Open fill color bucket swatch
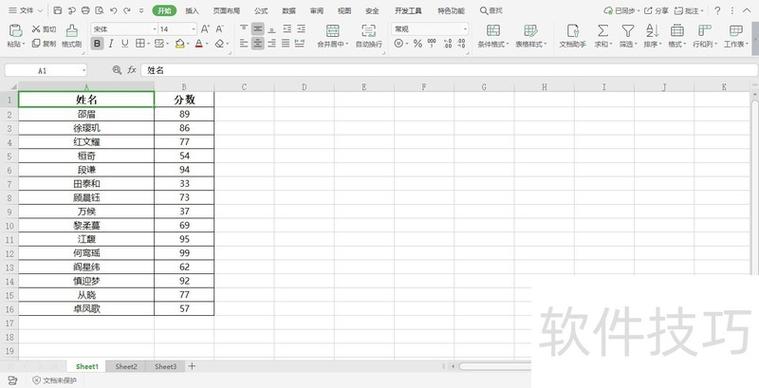This screenshot has height=388, width=759. click(x=180, y=44)
